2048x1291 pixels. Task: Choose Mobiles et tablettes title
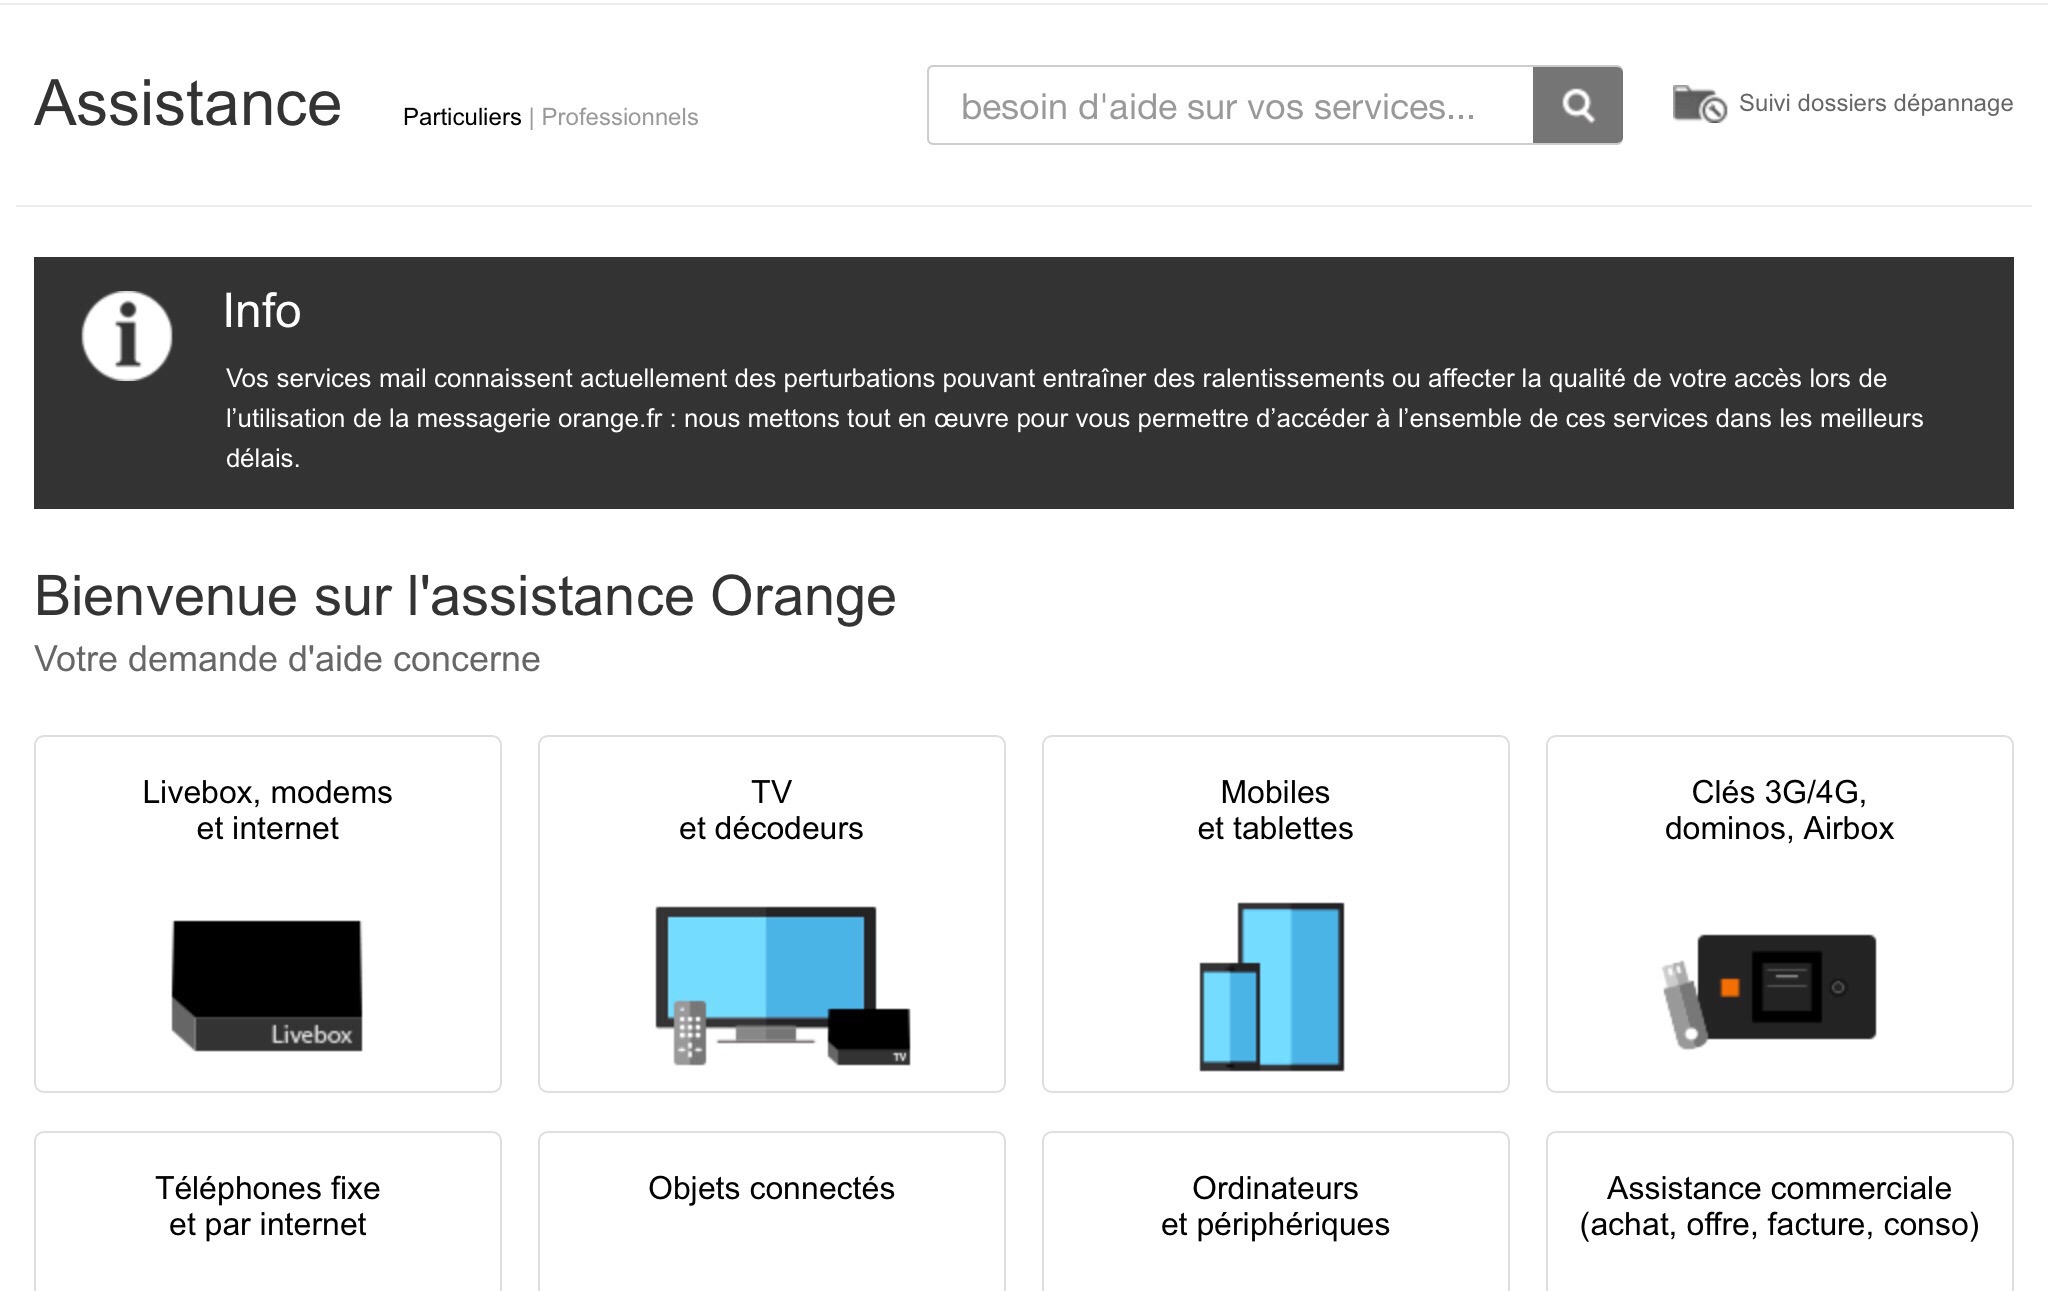[1275, 810]
